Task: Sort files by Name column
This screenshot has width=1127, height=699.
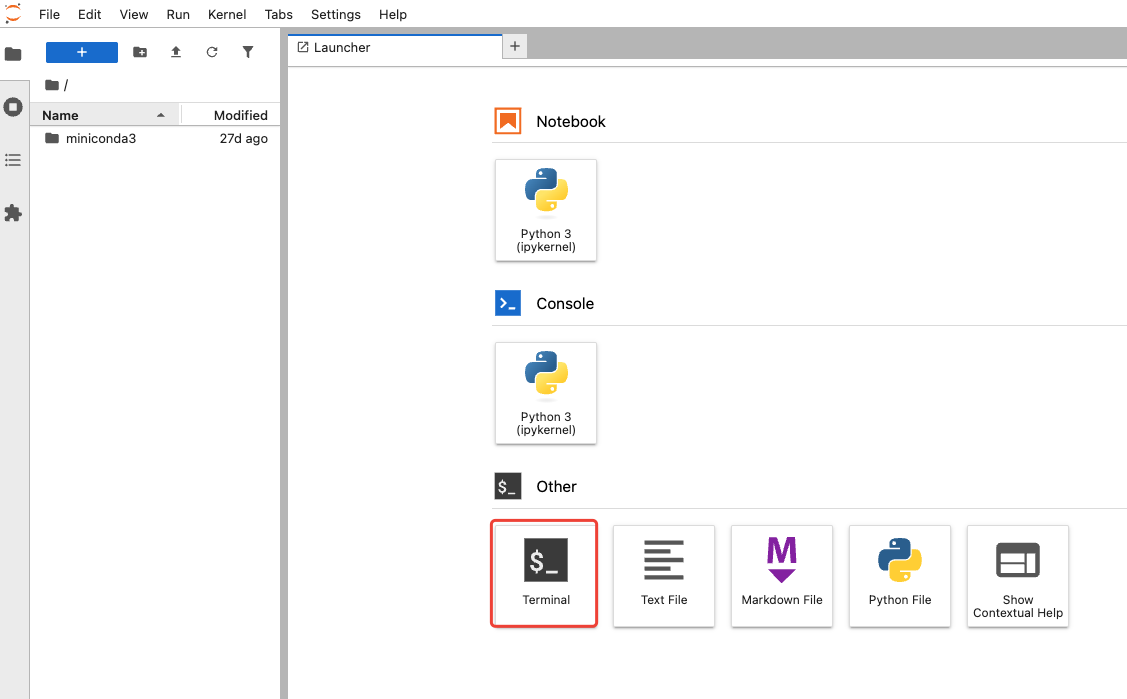Action: [60, 115]
